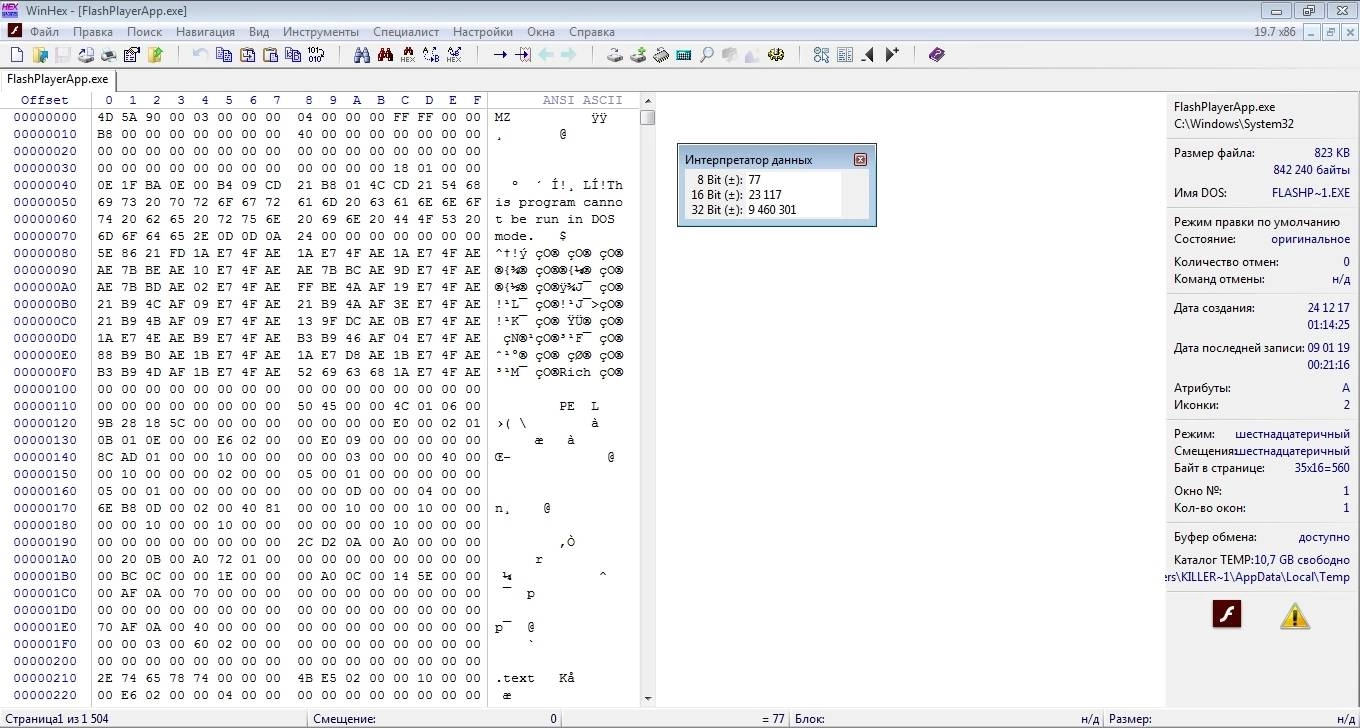Click the hex editor scroll-up arrow
Image resolution: width=1360 pixels, height=728 pixels.
(648, 101)
